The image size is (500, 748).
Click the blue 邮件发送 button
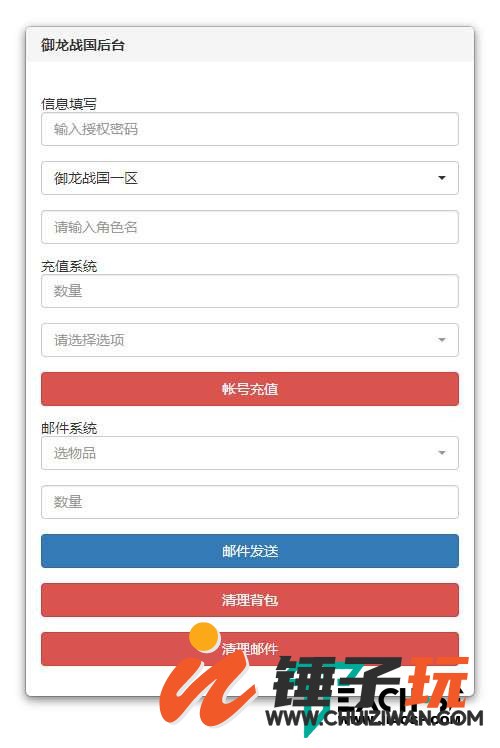[250, 551]
